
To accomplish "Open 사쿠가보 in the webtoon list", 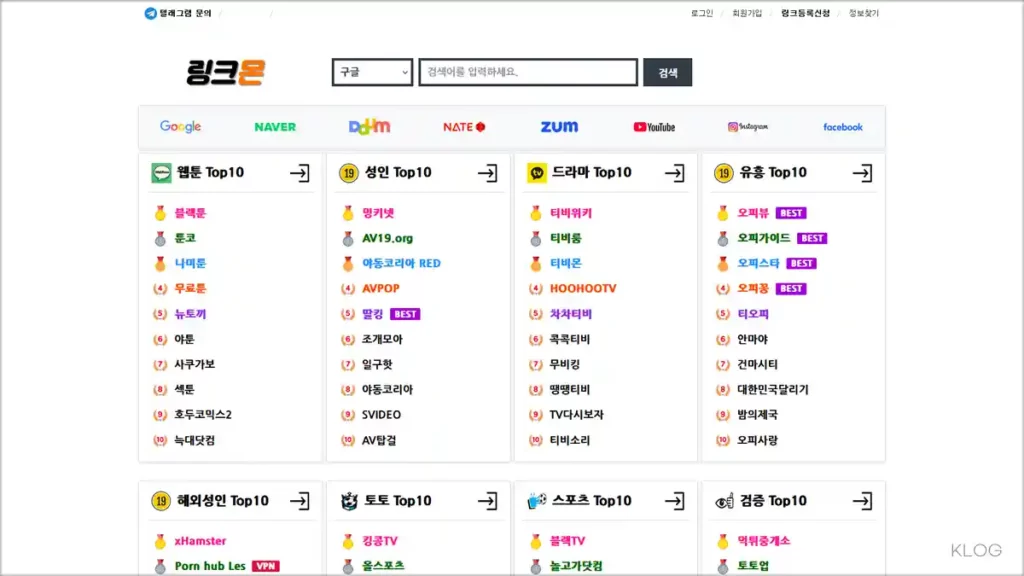I will pos(195,364).
